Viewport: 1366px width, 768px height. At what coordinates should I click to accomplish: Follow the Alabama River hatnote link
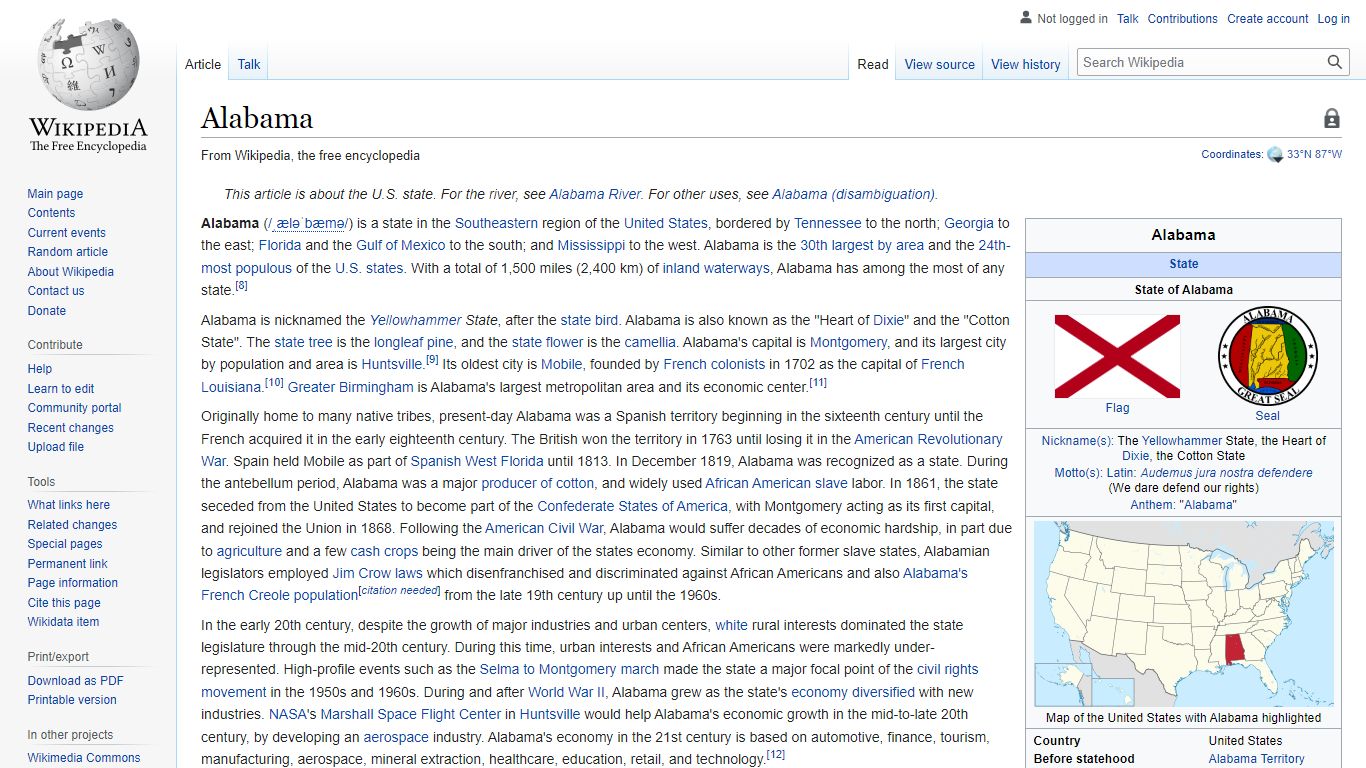click(595, 195)
